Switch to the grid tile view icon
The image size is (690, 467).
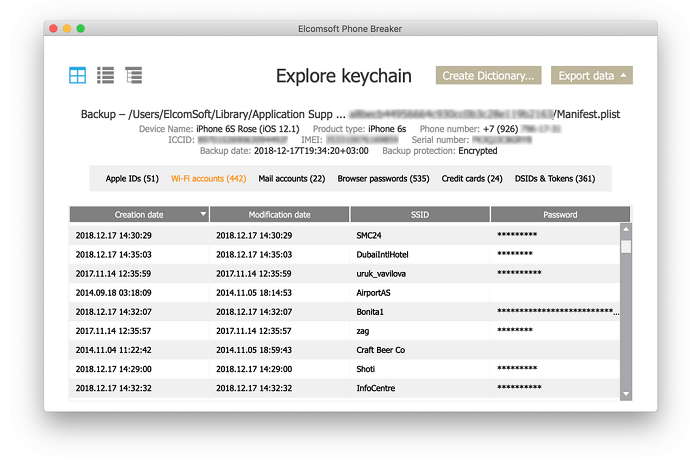pos(77,75)
